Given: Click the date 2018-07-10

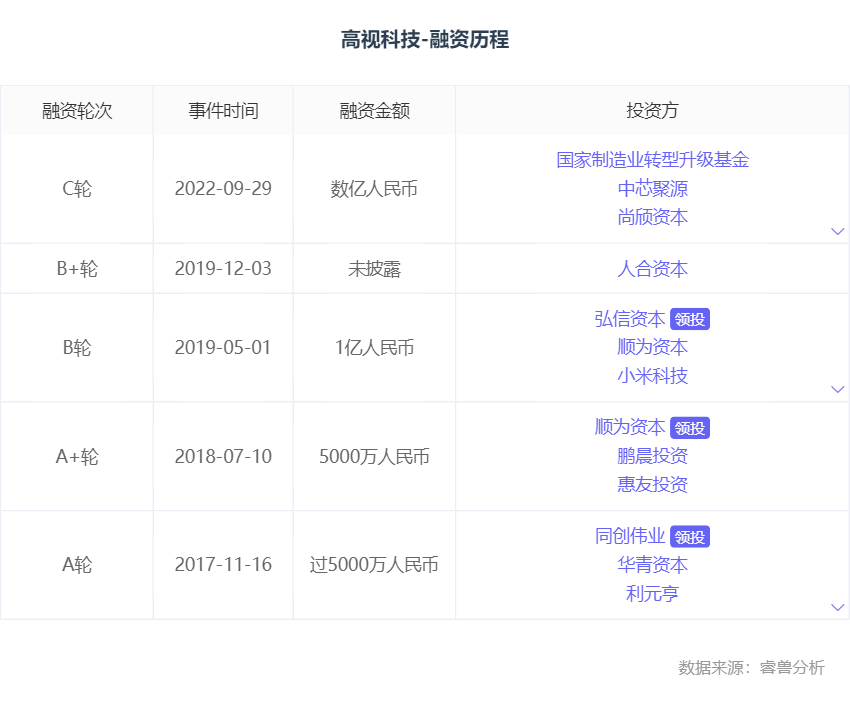Looking at the screenshot, I should pyautogui.click(x=223, y=456).
